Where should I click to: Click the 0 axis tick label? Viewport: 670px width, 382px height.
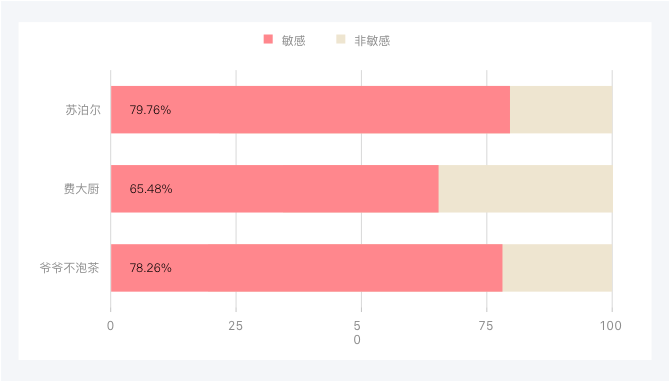click(110, 326)
